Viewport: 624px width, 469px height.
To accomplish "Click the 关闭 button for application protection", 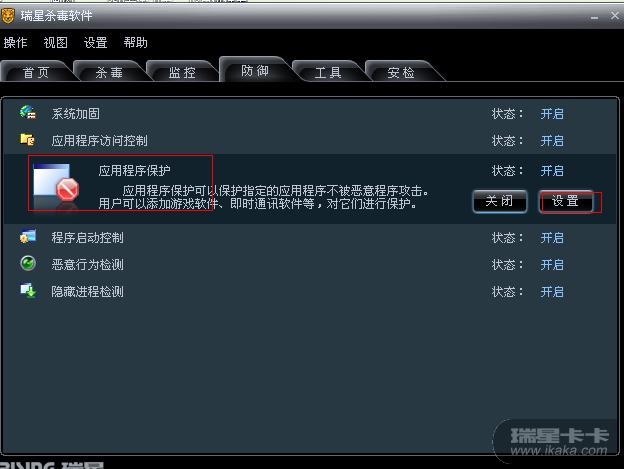I will tap(500, 201).
